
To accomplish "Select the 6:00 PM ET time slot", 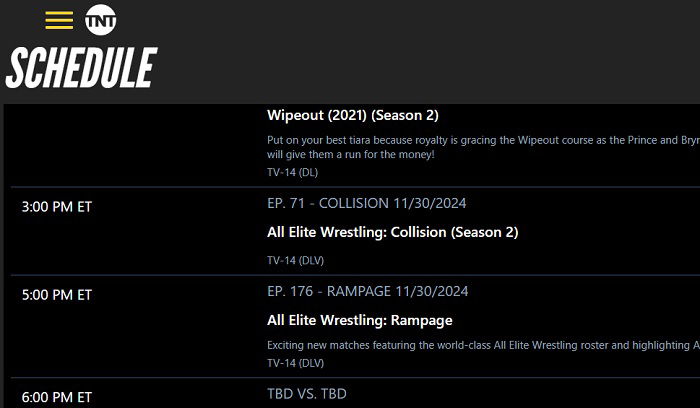I will 57,397.
